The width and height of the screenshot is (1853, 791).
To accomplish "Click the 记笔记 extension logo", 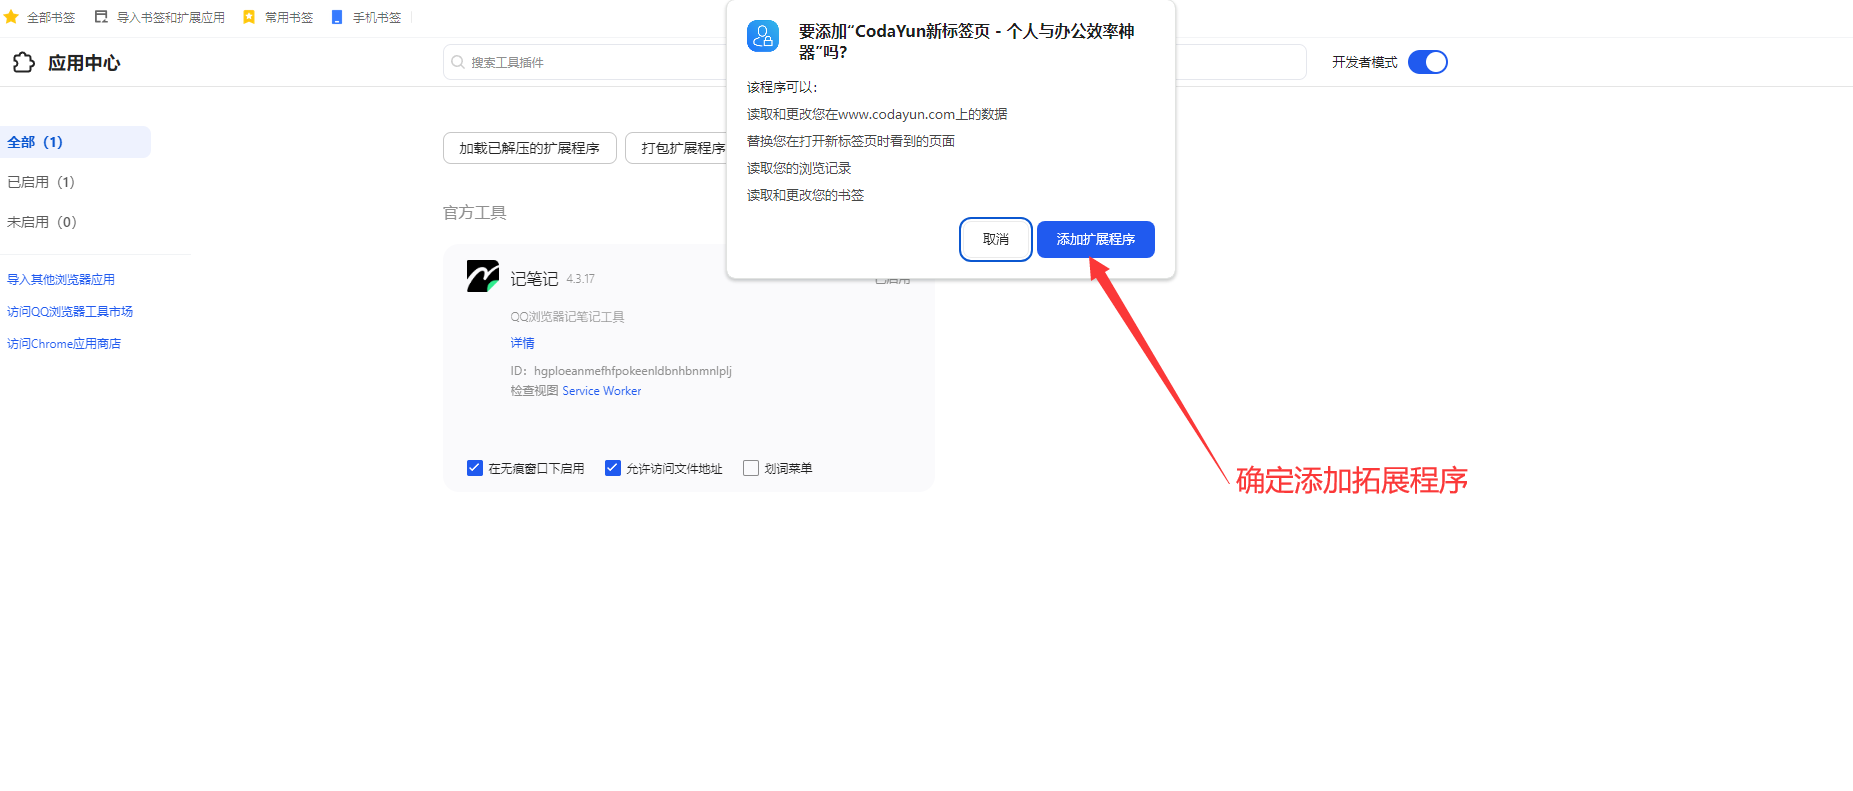I will coord(483,276).
